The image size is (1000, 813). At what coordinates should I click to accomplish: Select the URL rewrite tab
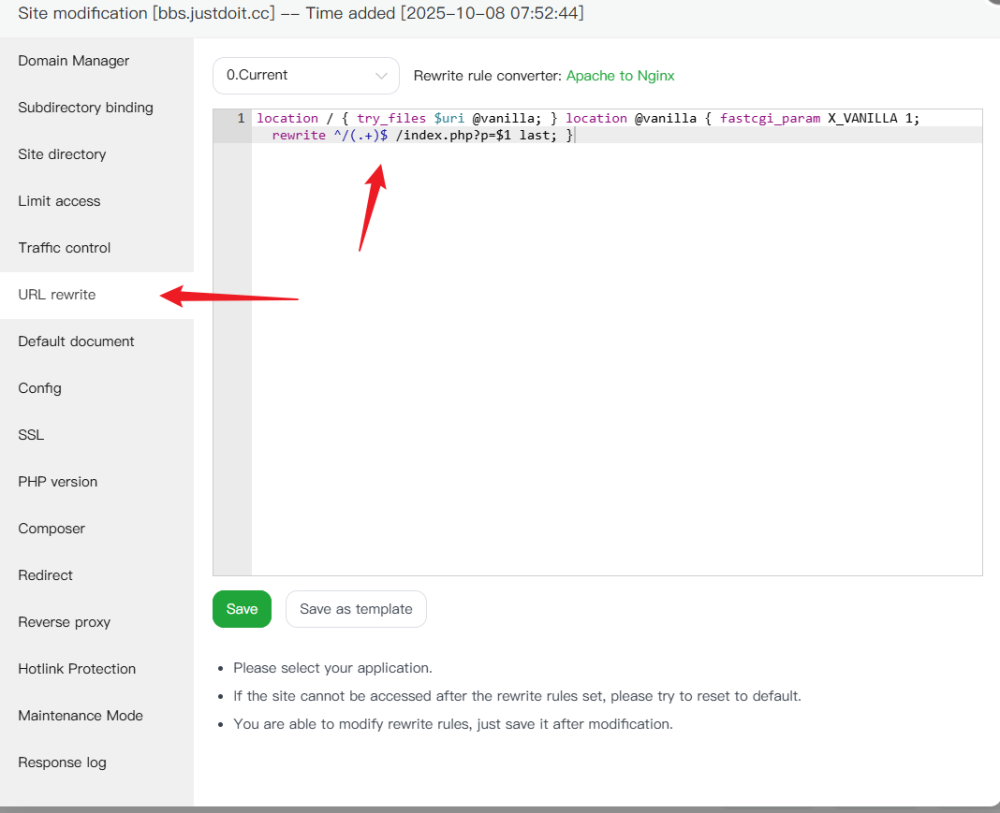(57, 295)
